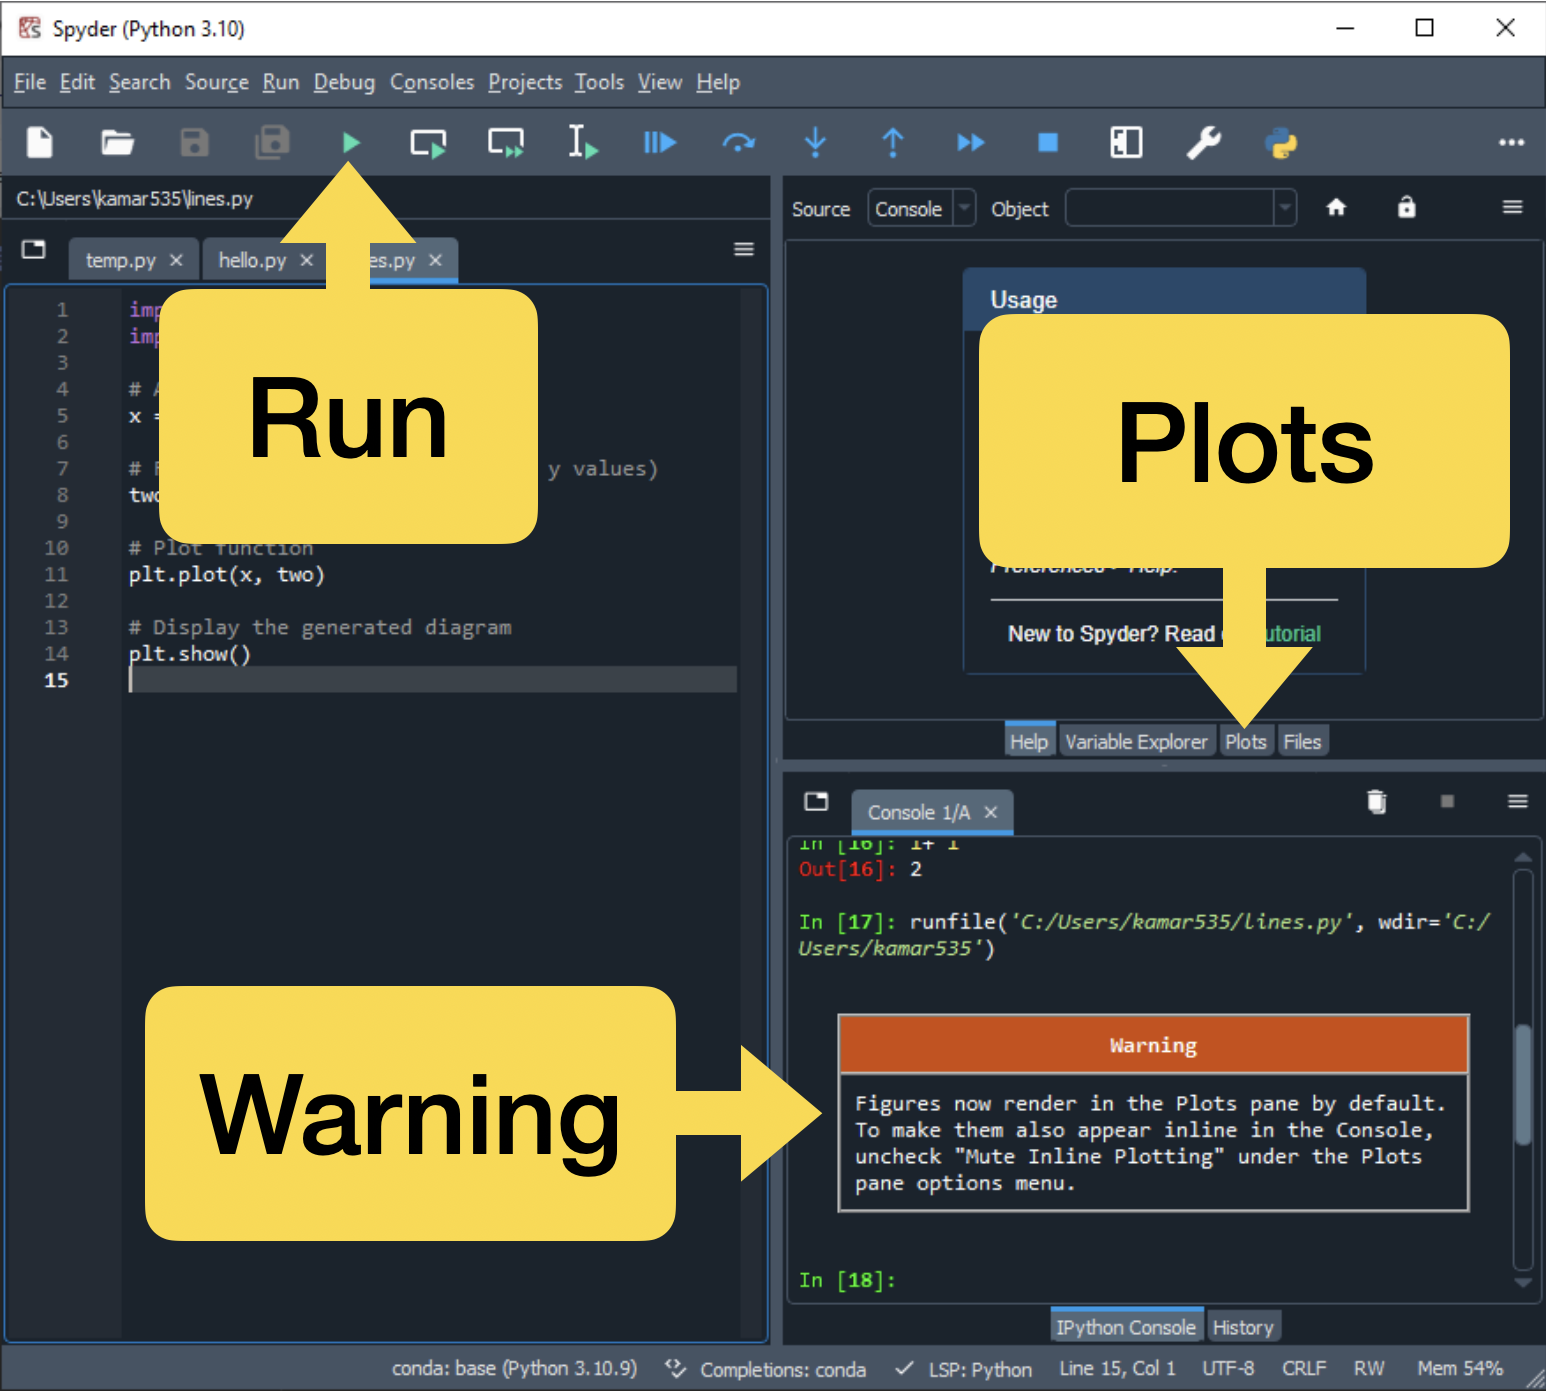Show more toolbar items with the ellipsis

click(1511, 143)
